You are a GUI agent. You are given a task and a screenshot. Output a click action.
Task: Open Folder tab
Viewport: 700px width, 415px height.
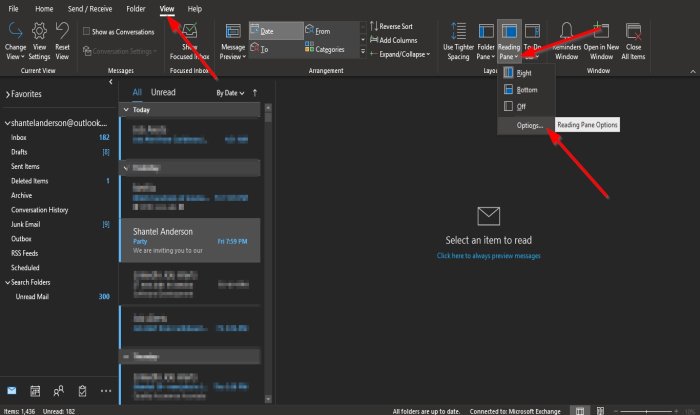tap(136, 8)
